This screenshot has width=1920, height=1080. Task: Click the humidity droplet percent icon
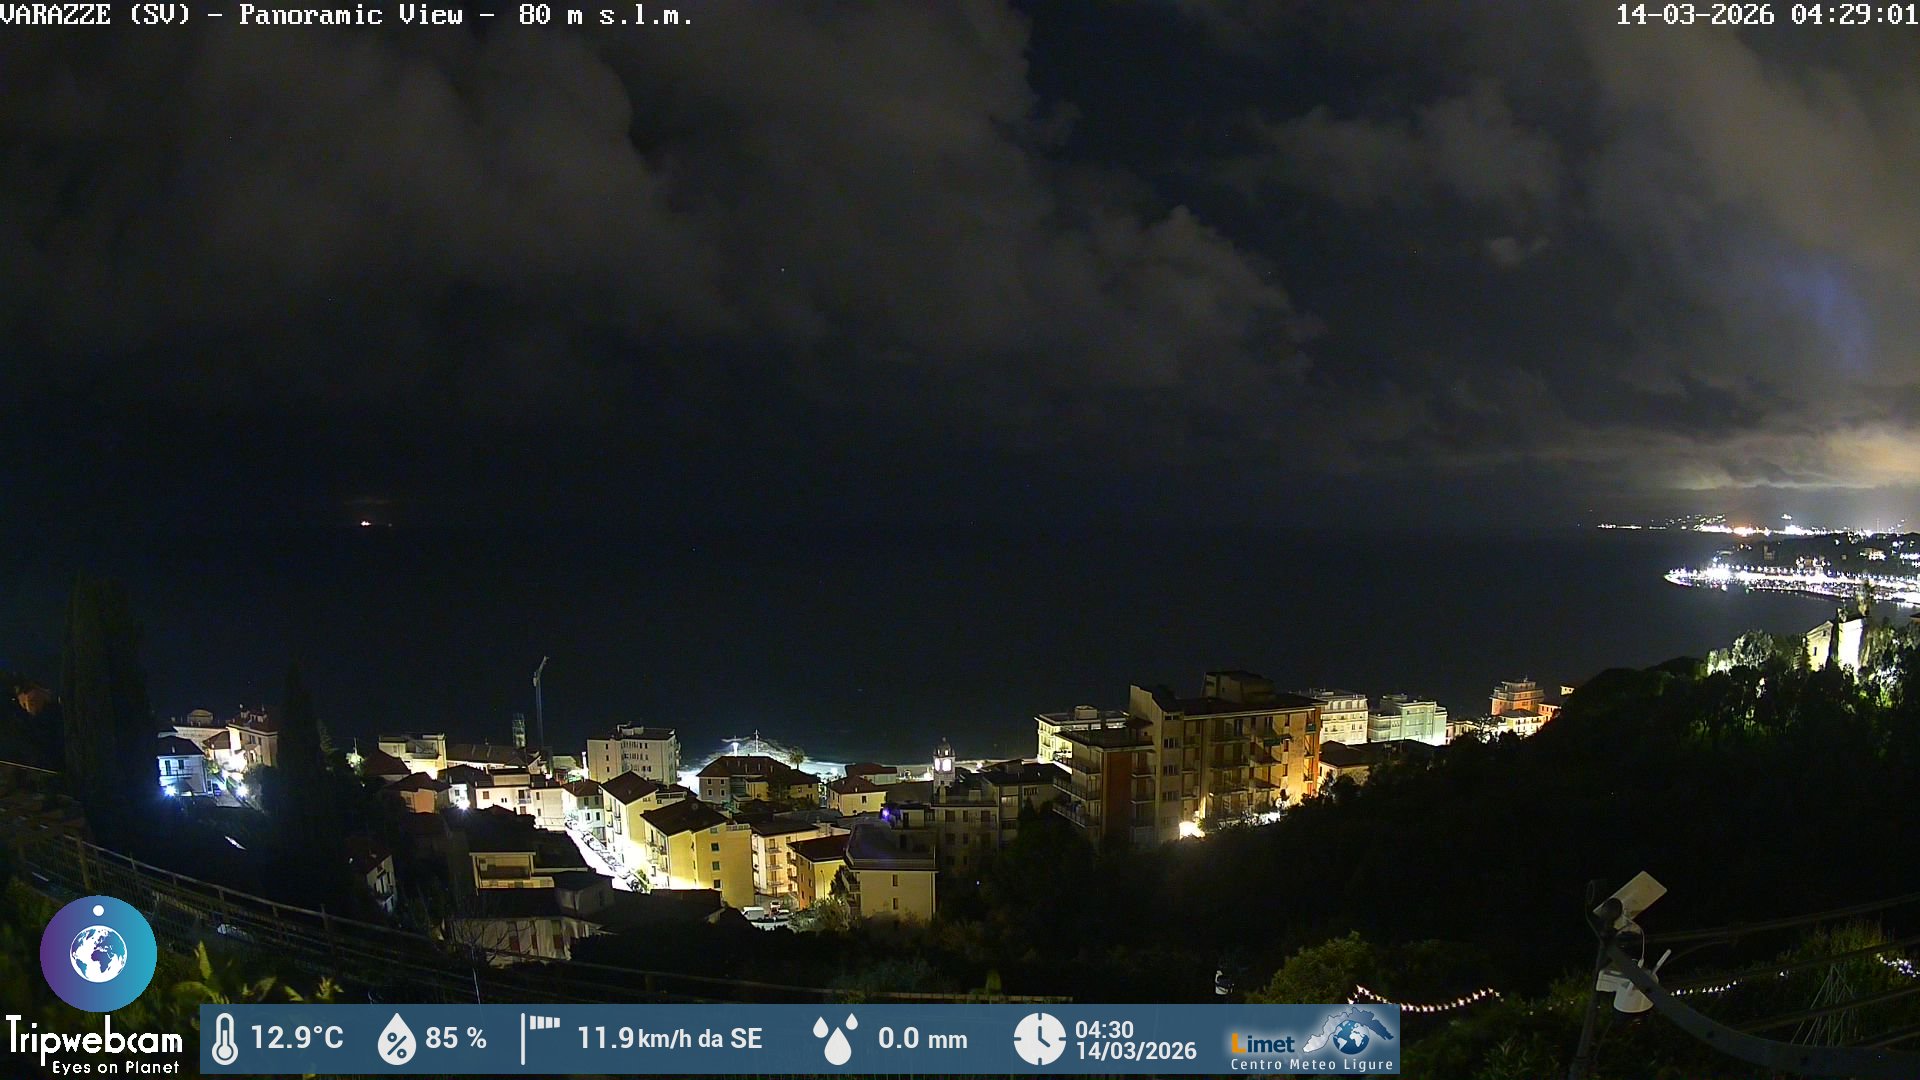(x=396, y=1039)
